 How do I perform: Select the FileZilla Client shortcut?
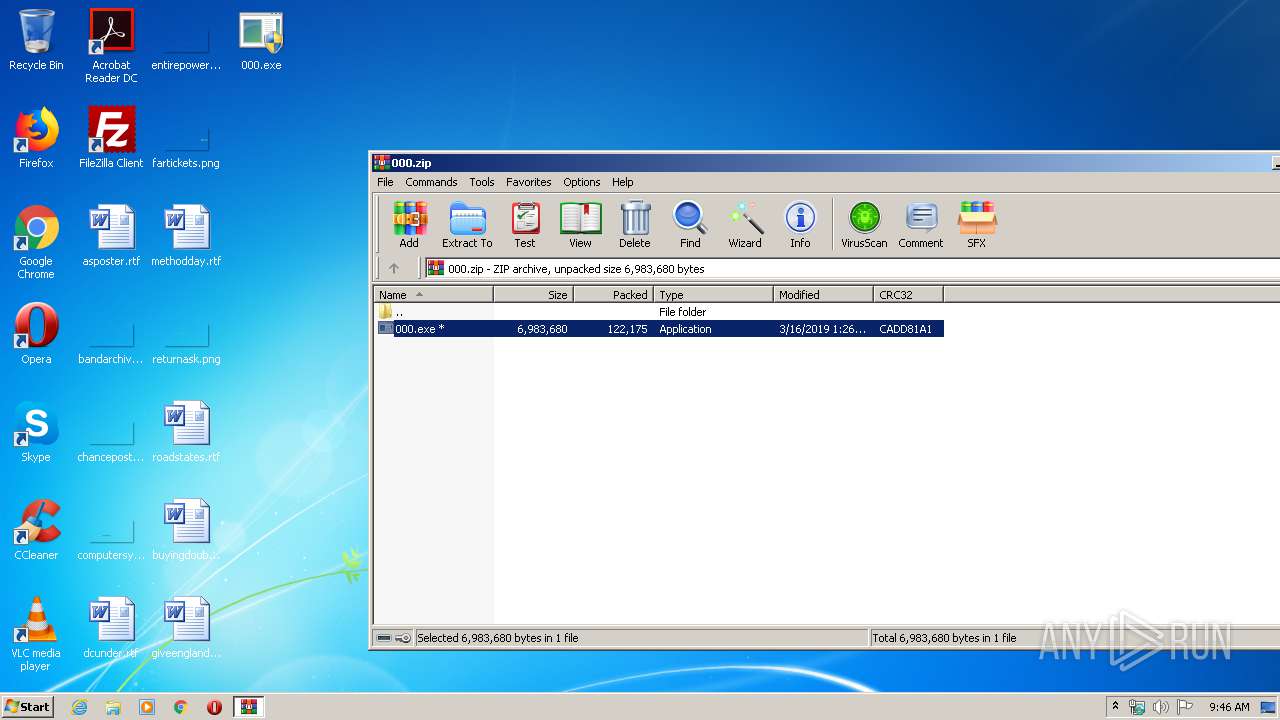[x=111, y=138]
